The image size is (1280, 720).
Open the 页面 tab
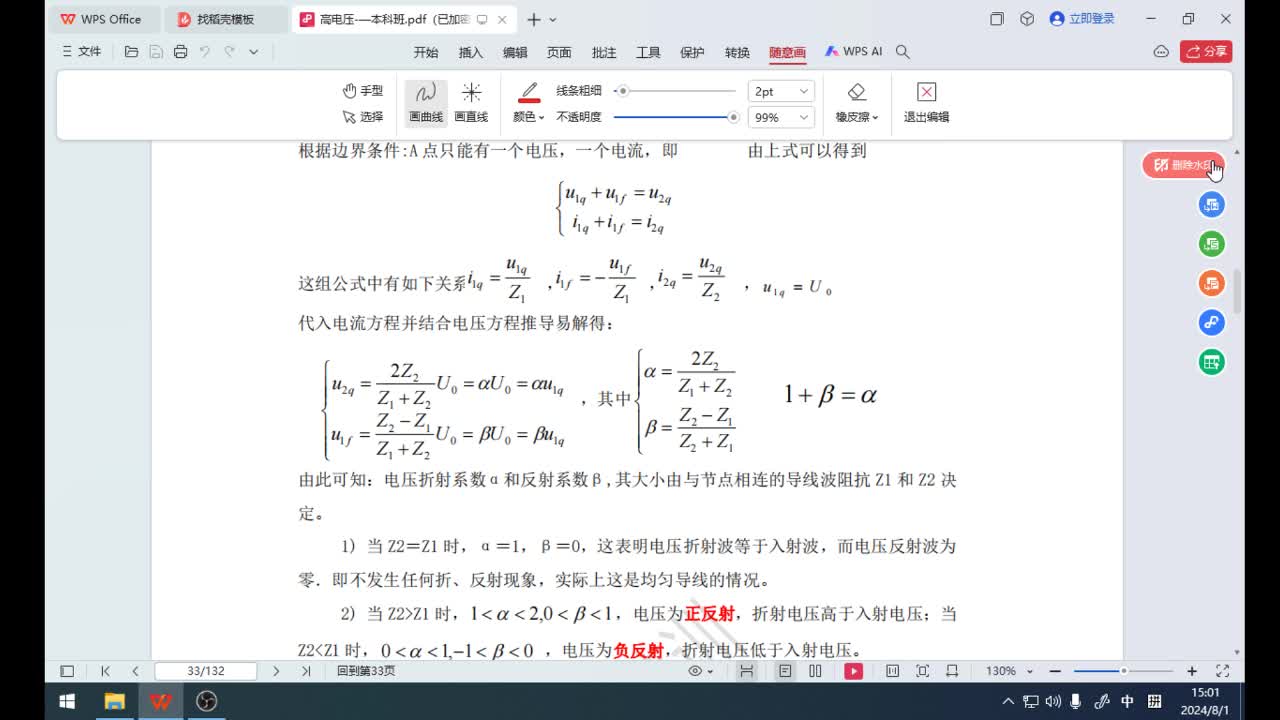pos(559,52)
